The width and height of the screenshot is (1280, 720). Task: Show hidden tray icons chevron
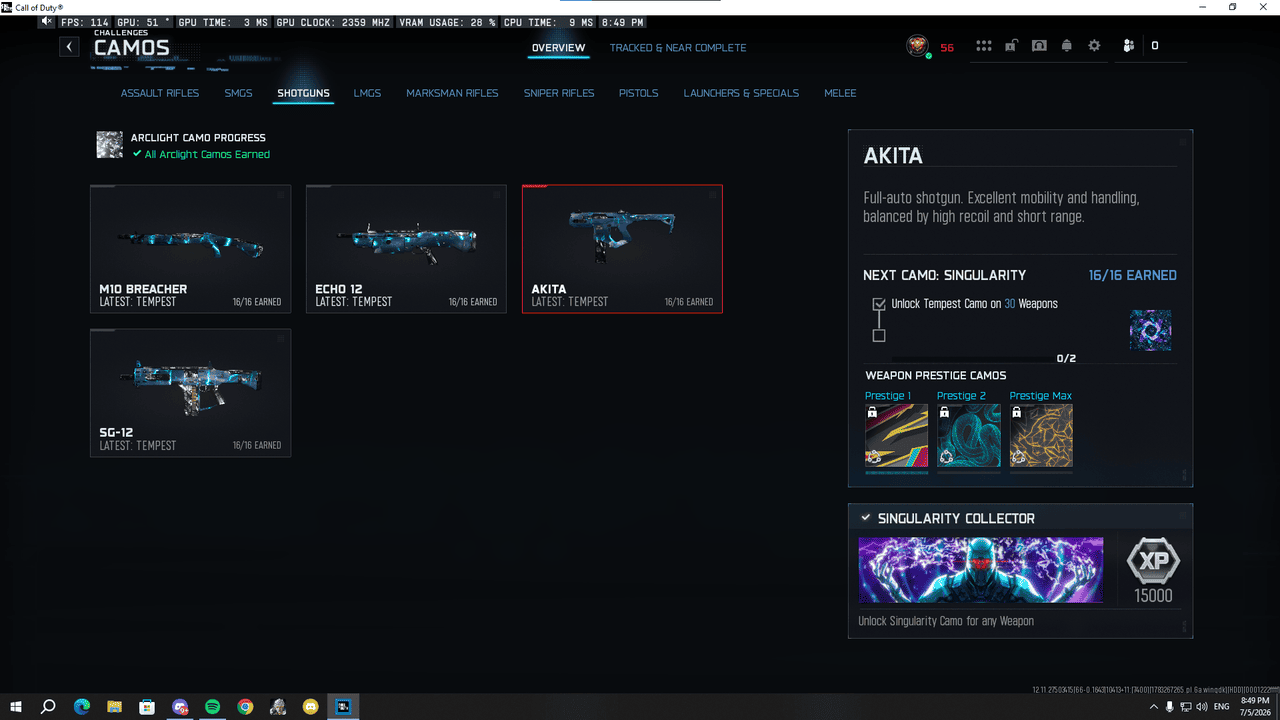click(1152, 707)
